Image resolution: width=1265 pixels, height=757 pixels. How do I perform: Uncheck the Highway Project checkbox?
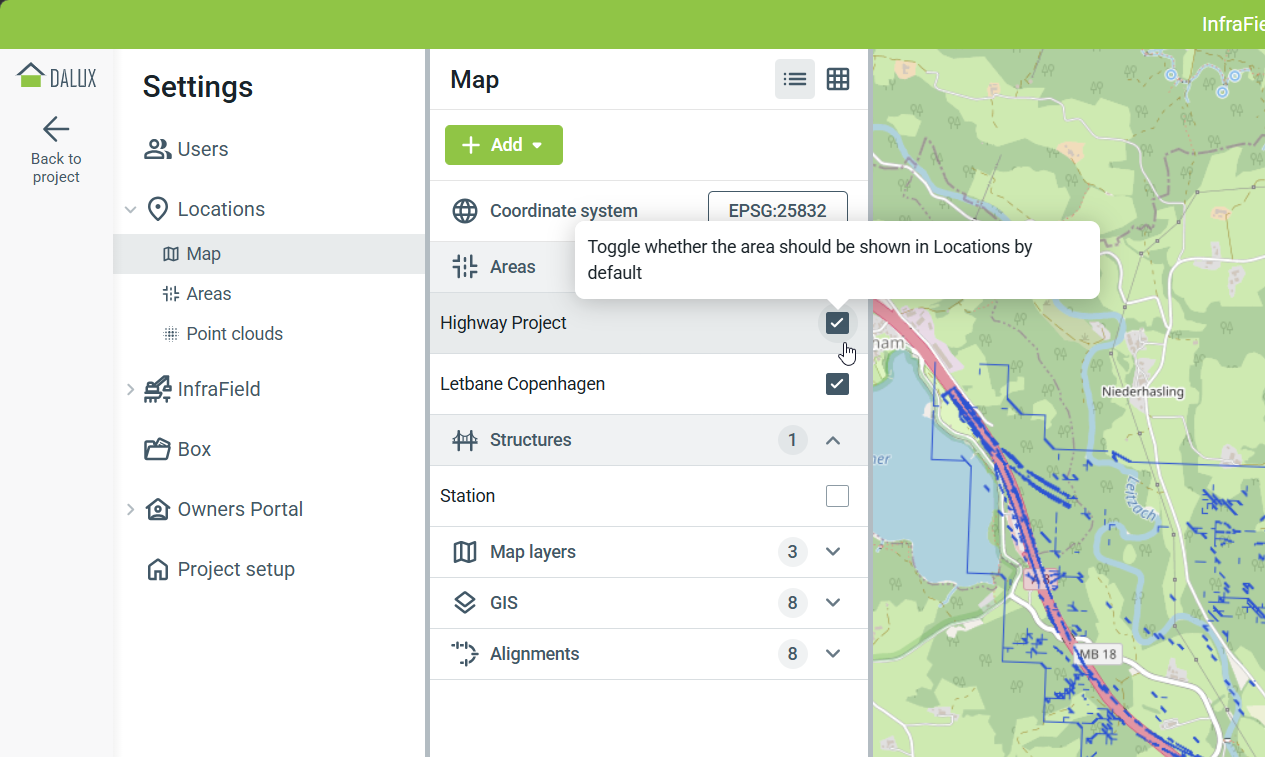837,323
